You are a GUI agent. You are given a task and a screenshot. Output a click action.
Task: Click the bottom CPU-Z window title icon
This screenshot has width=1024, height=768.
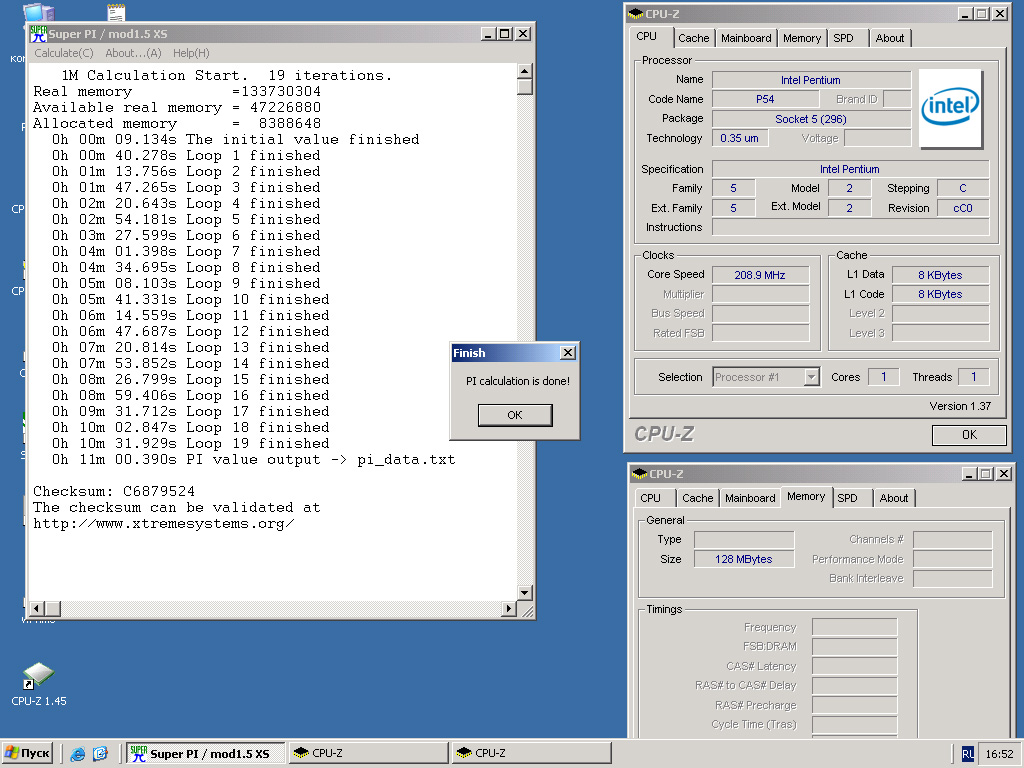[x=639, y=474]
